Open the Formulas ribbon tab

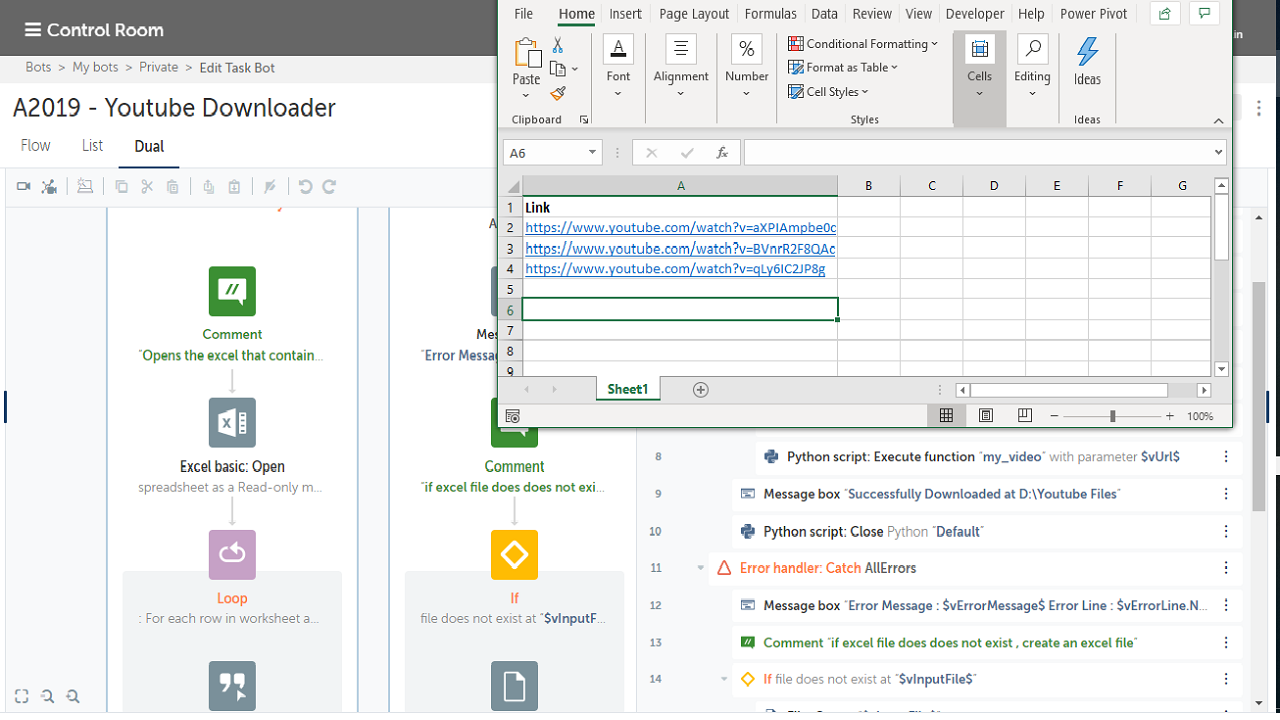pos(770,14)
